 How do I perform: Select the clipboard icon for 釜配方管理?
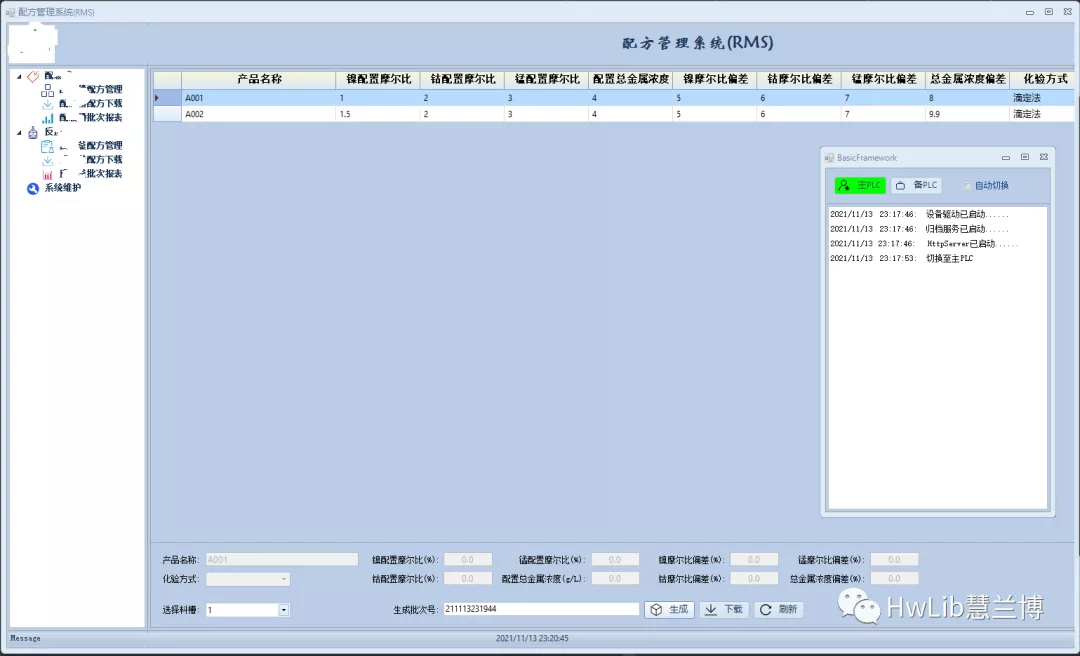pyautogui.click(x=48, y=147)
